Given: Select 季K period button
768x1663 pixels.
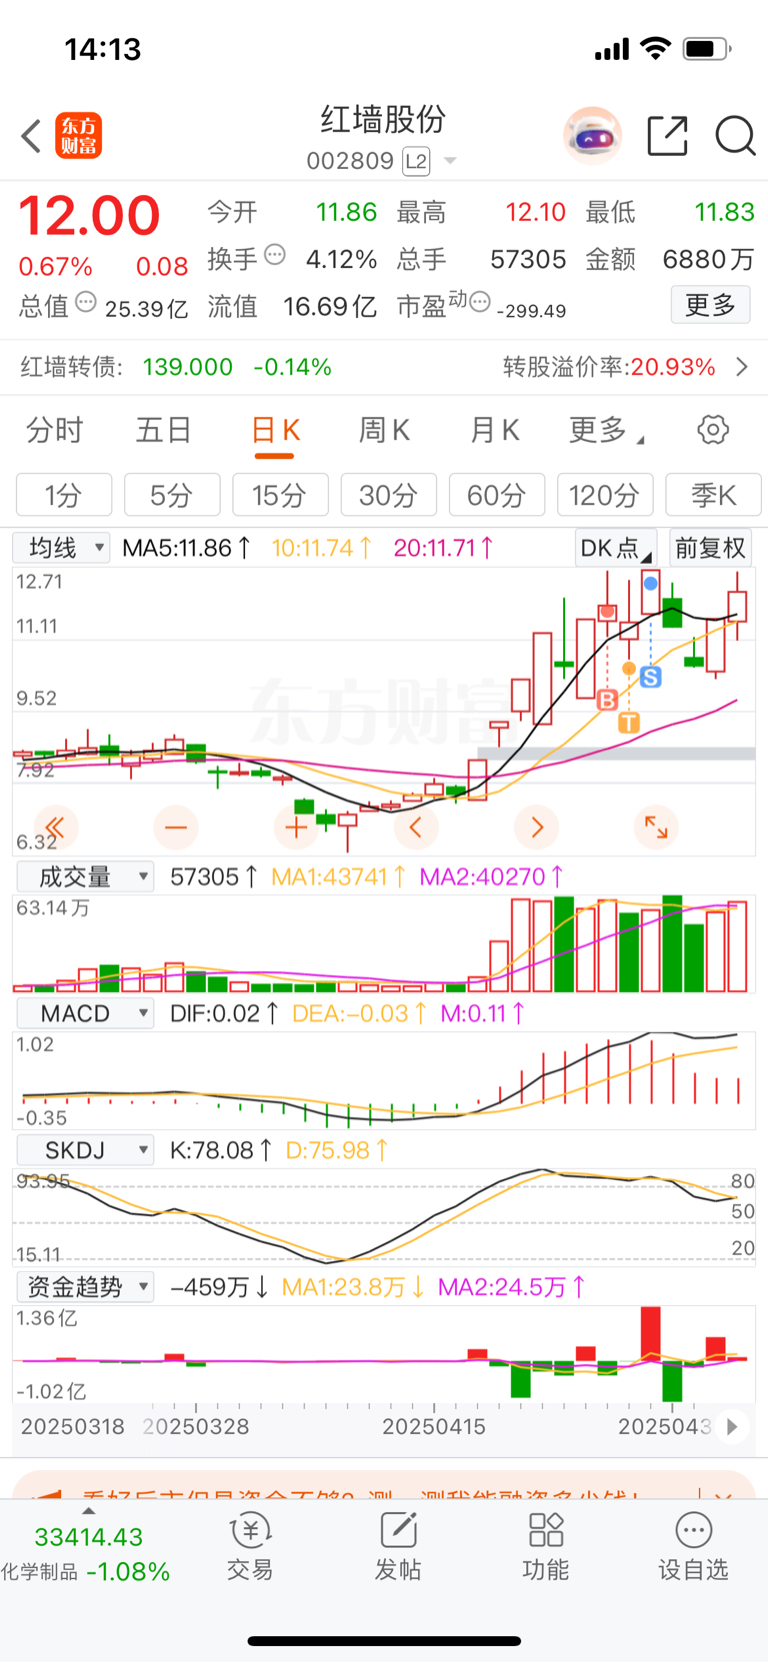Looking at the screenshot, I should click(714, 495).
